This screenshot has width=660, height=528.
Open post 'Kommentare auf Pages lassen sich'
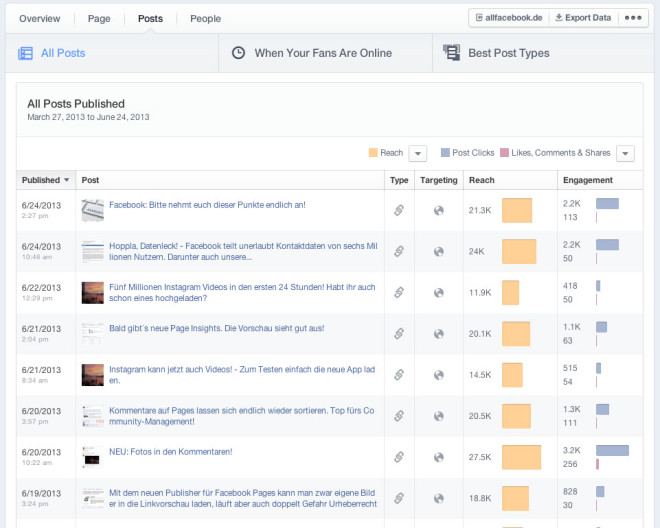242,416
